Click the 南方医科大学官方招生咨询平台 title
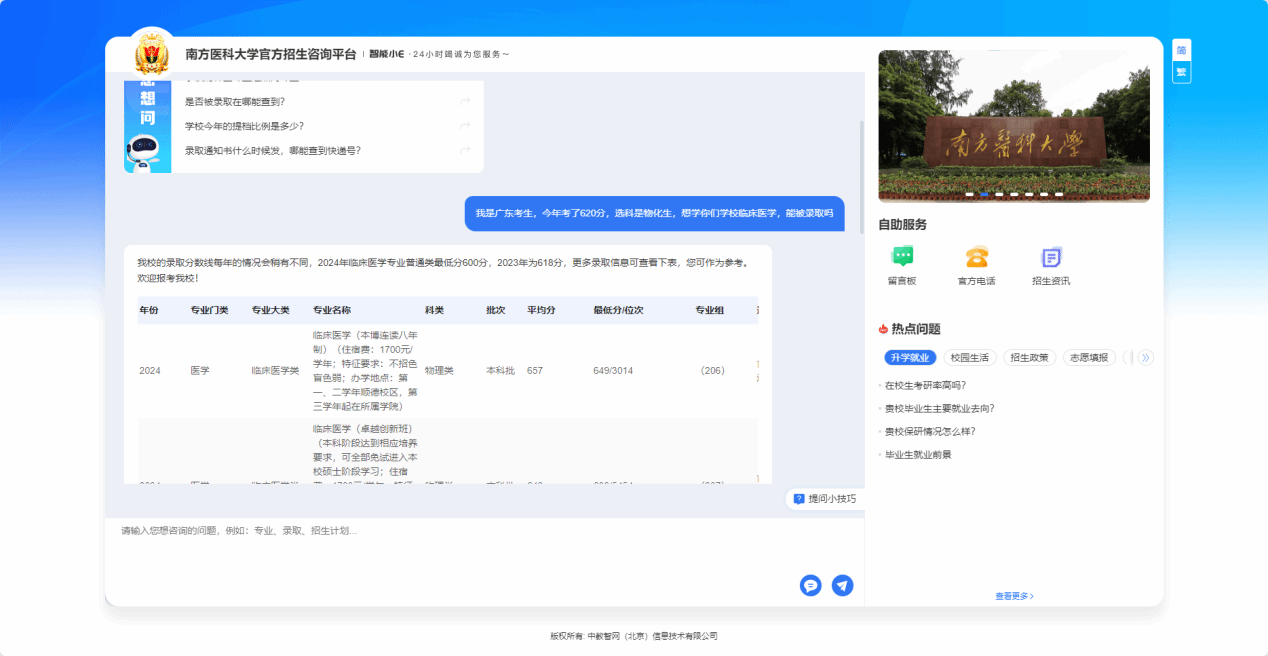The width and height of the screenshot is (1268, 656). 271,54
